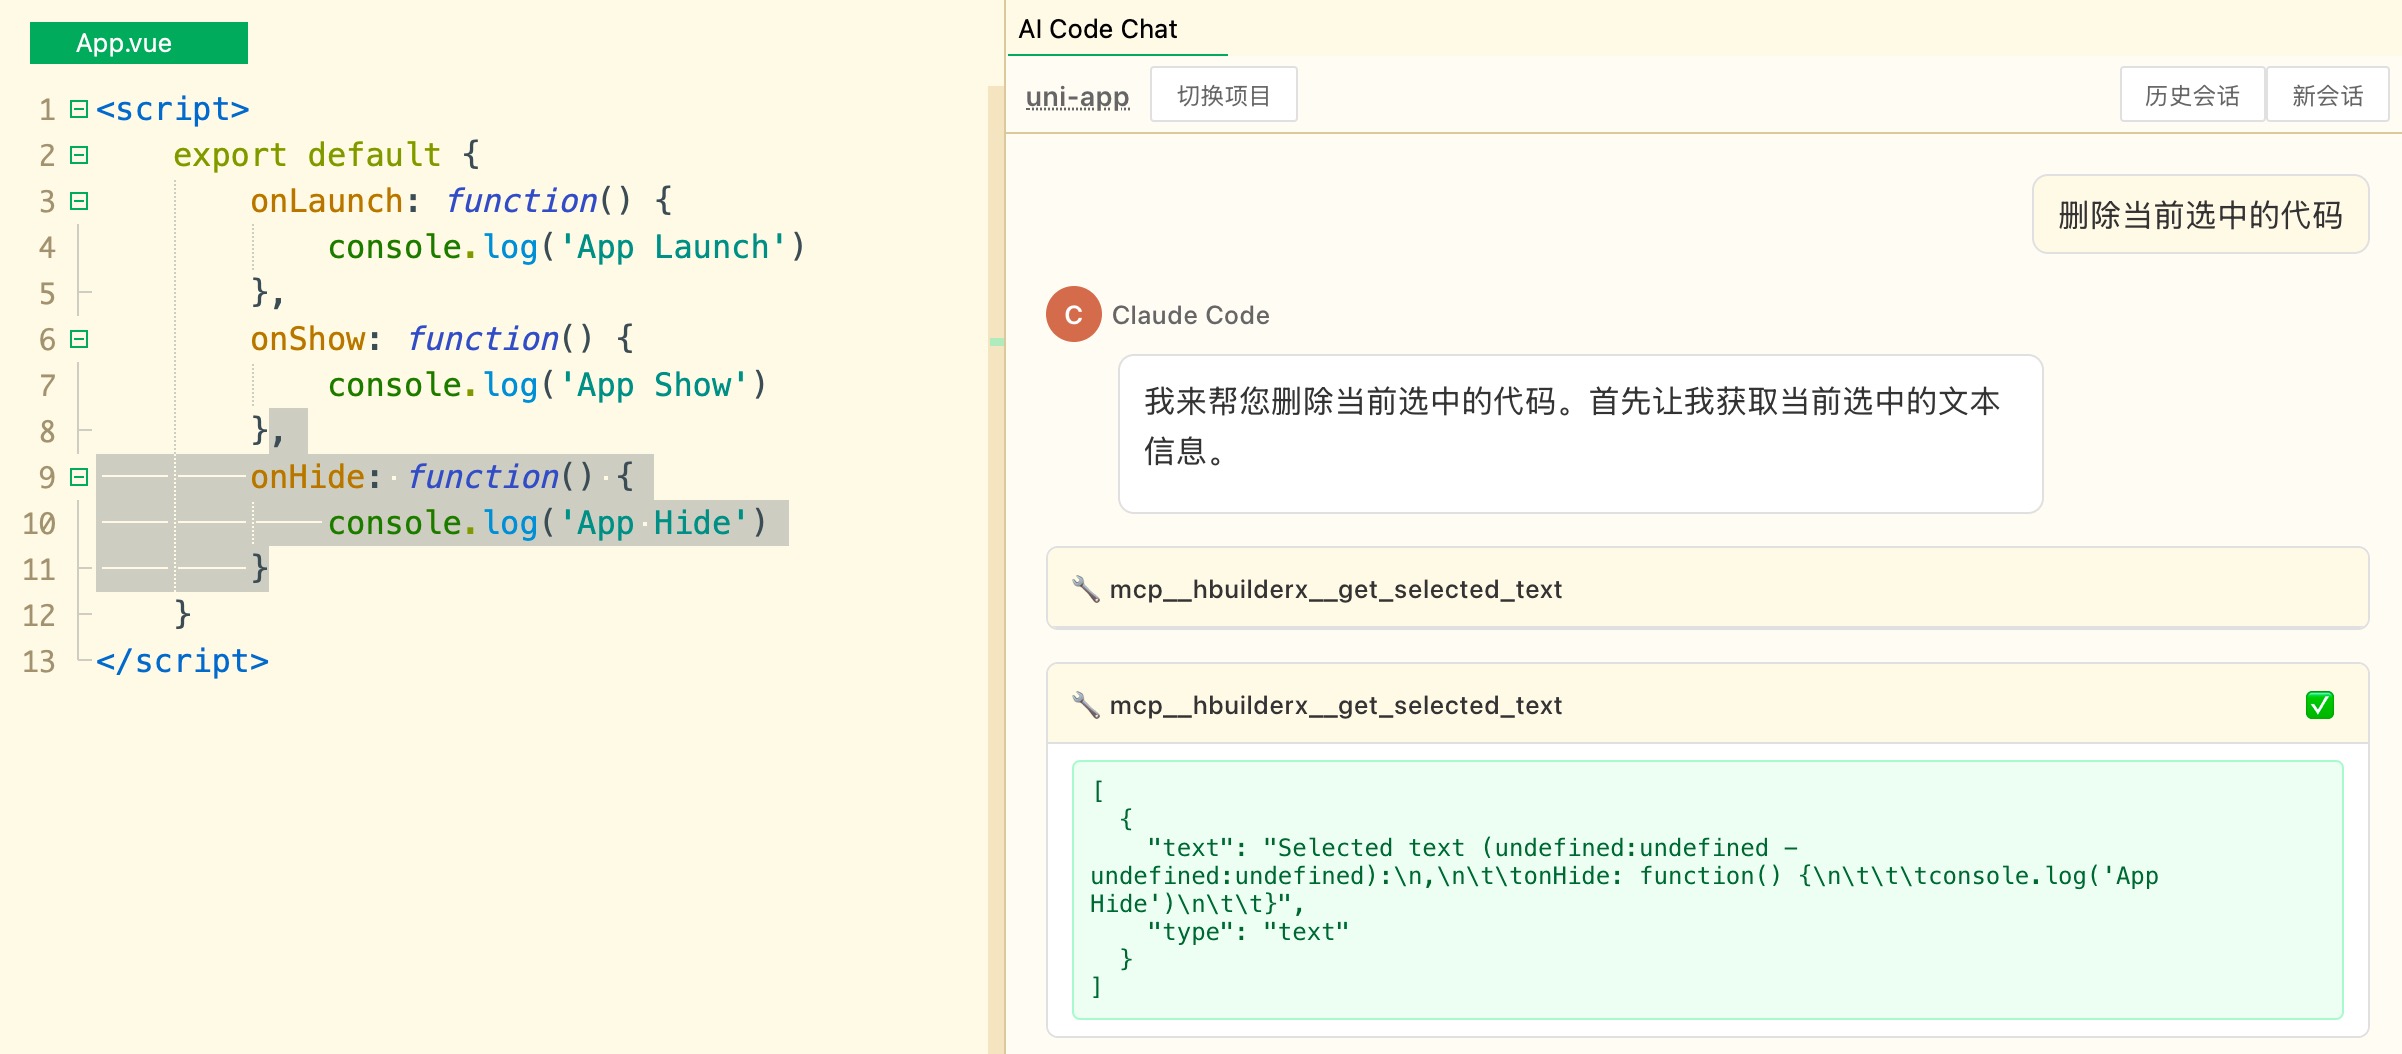This screenshot has height=1054, width=2402.
Task: Collapse the script tag fold on line 1
Action: [79, 109]
